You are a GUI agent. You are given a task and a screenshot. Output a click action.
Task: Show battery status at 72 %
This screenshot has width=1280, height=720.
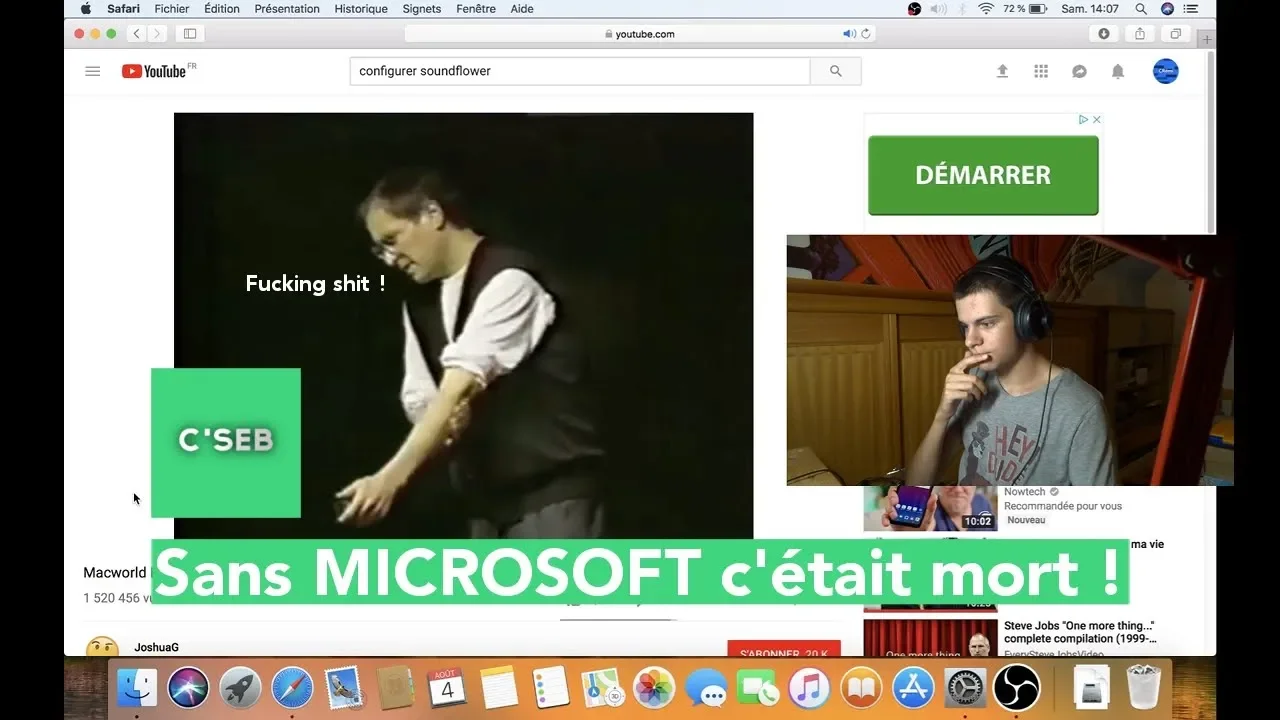(x=1025, y=9)
